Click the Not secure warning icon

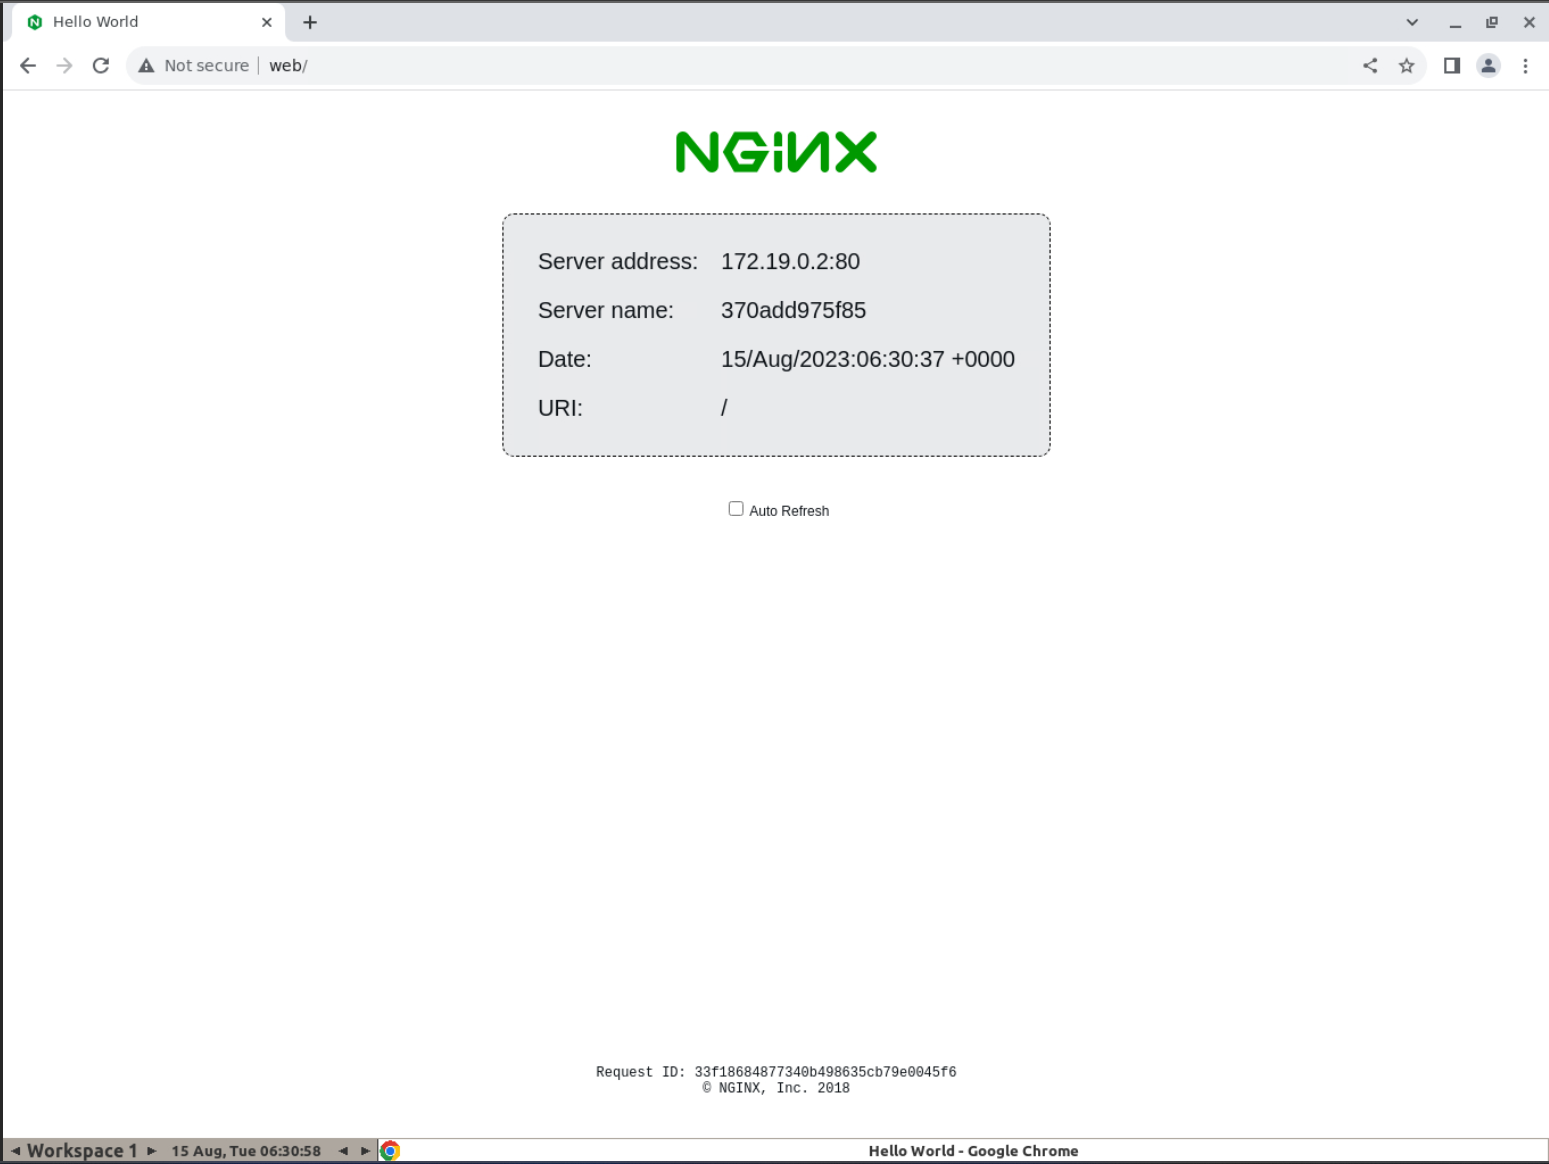(x=146, y=66)
